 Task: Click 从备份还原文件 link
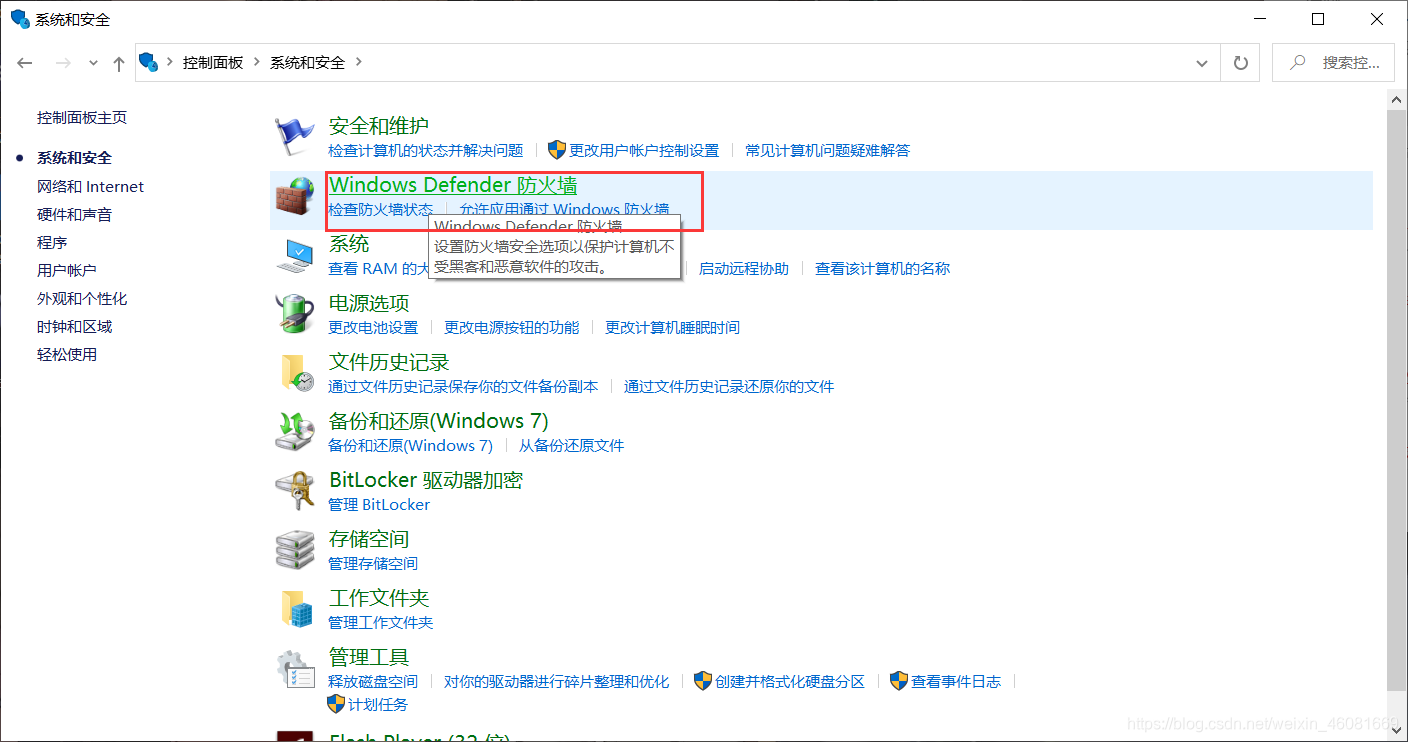point(571,445)
